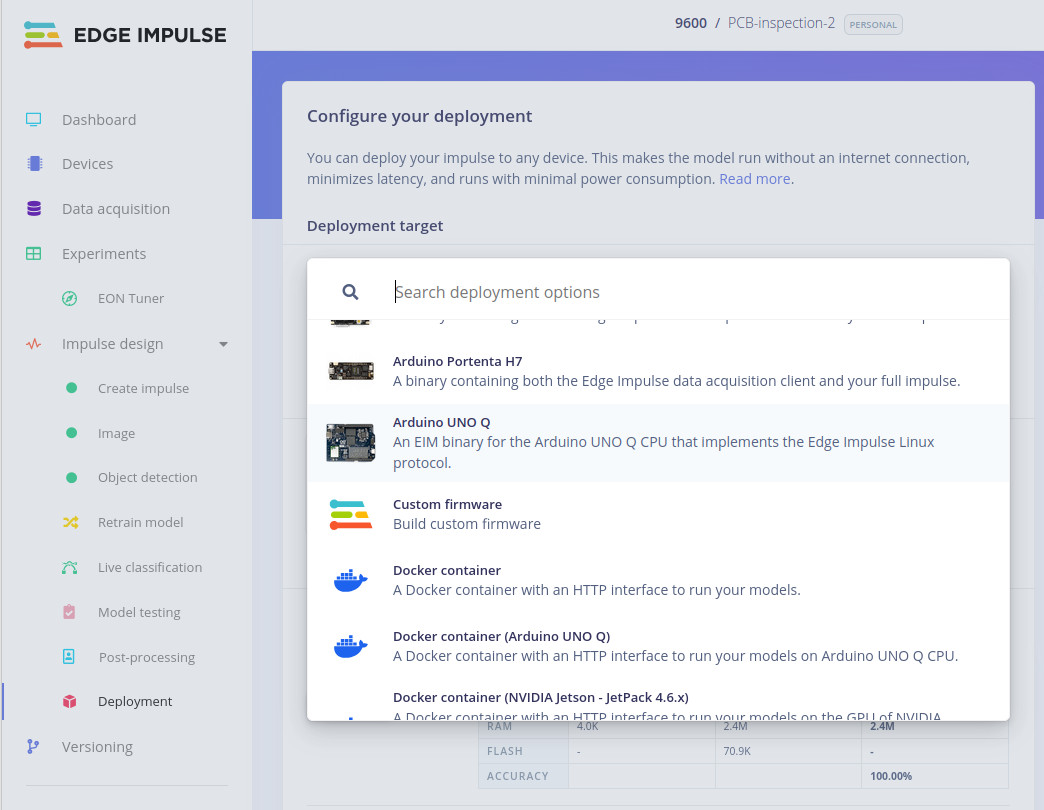
Task: Click the 9600 user name link
Action: (x=690, y=23)
